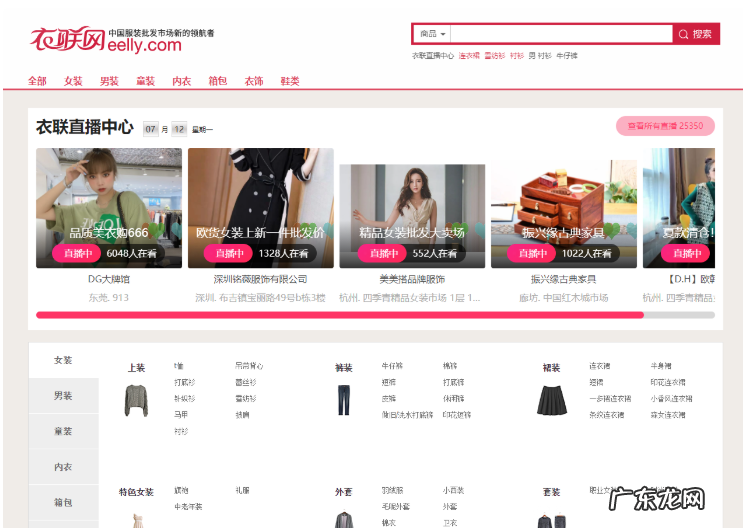The width and height of the screenshot is (743, 528).
Task: Select 箱包 in the left category sidebar
Action: tap(63, 502)
